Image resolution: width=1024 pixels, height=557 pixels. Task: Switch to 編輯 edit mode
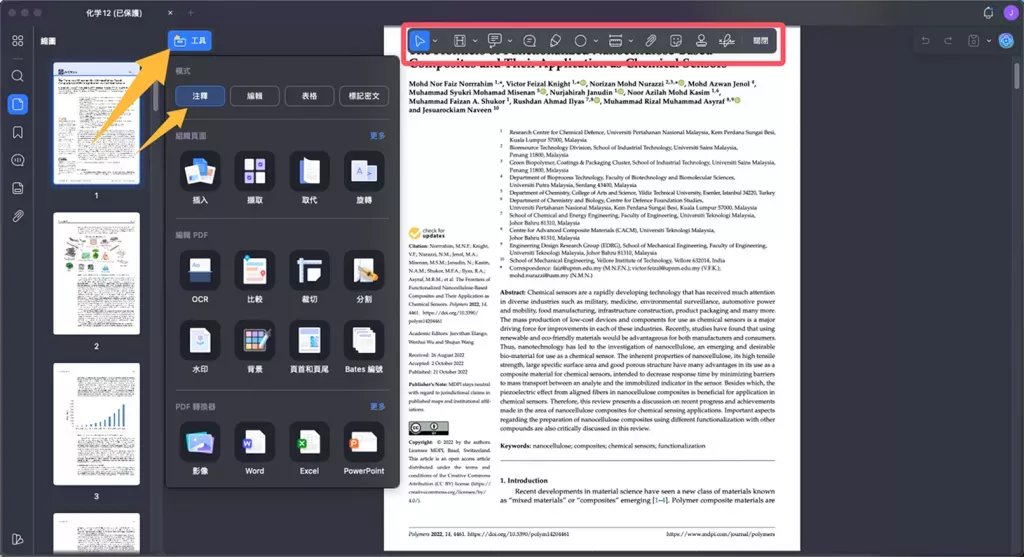pos(255,96)
